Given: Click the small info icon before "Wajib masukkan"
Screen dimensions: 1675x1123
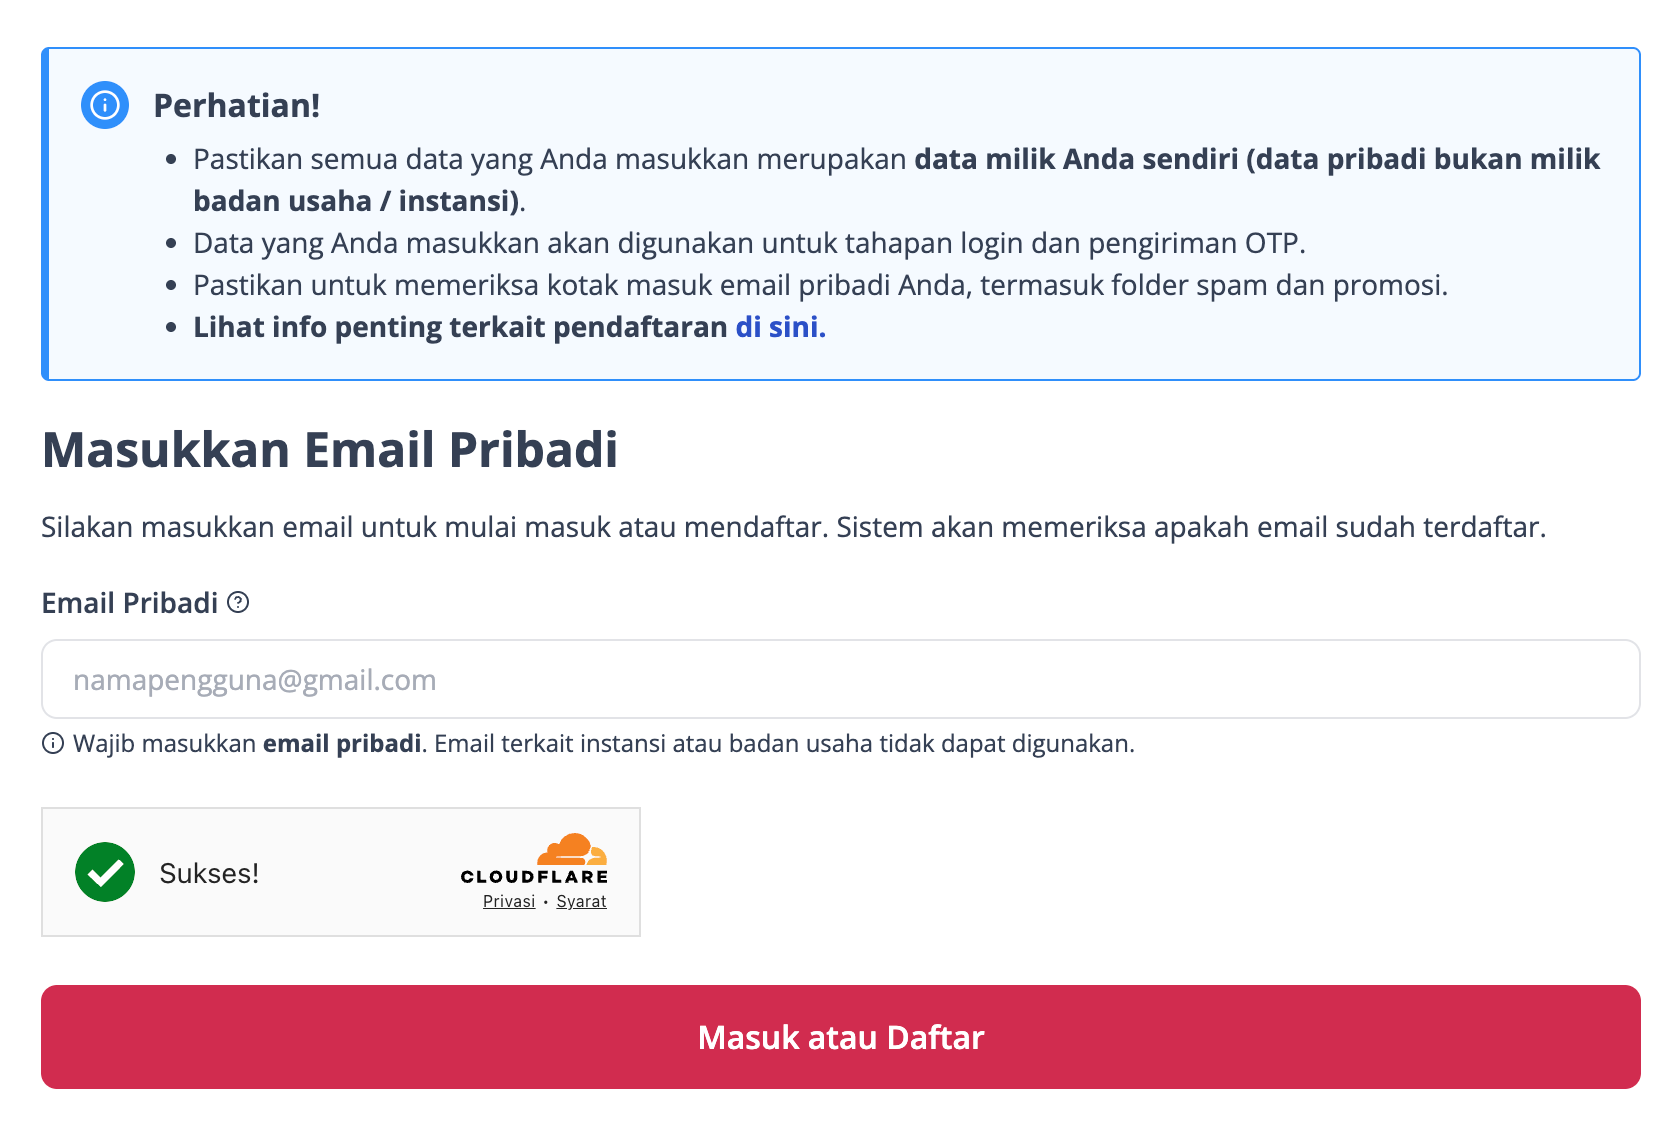Looking at the screenshot, I should pyautogui.click(x=53, y=743).
